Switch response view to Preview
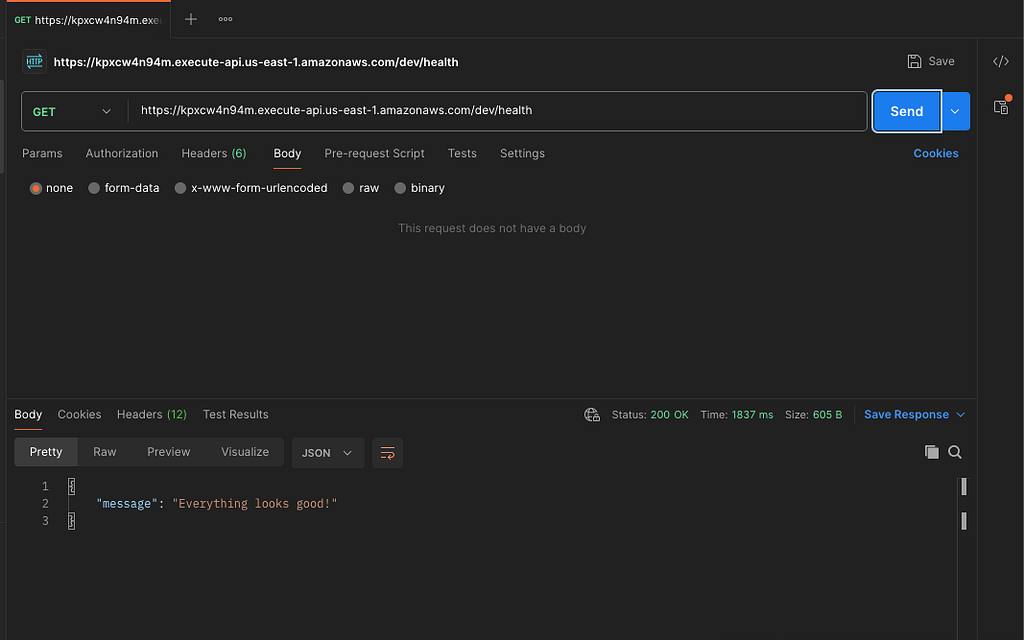This screenshot has width=1024, height=640. pyautogui.click(x=168, y=452)
